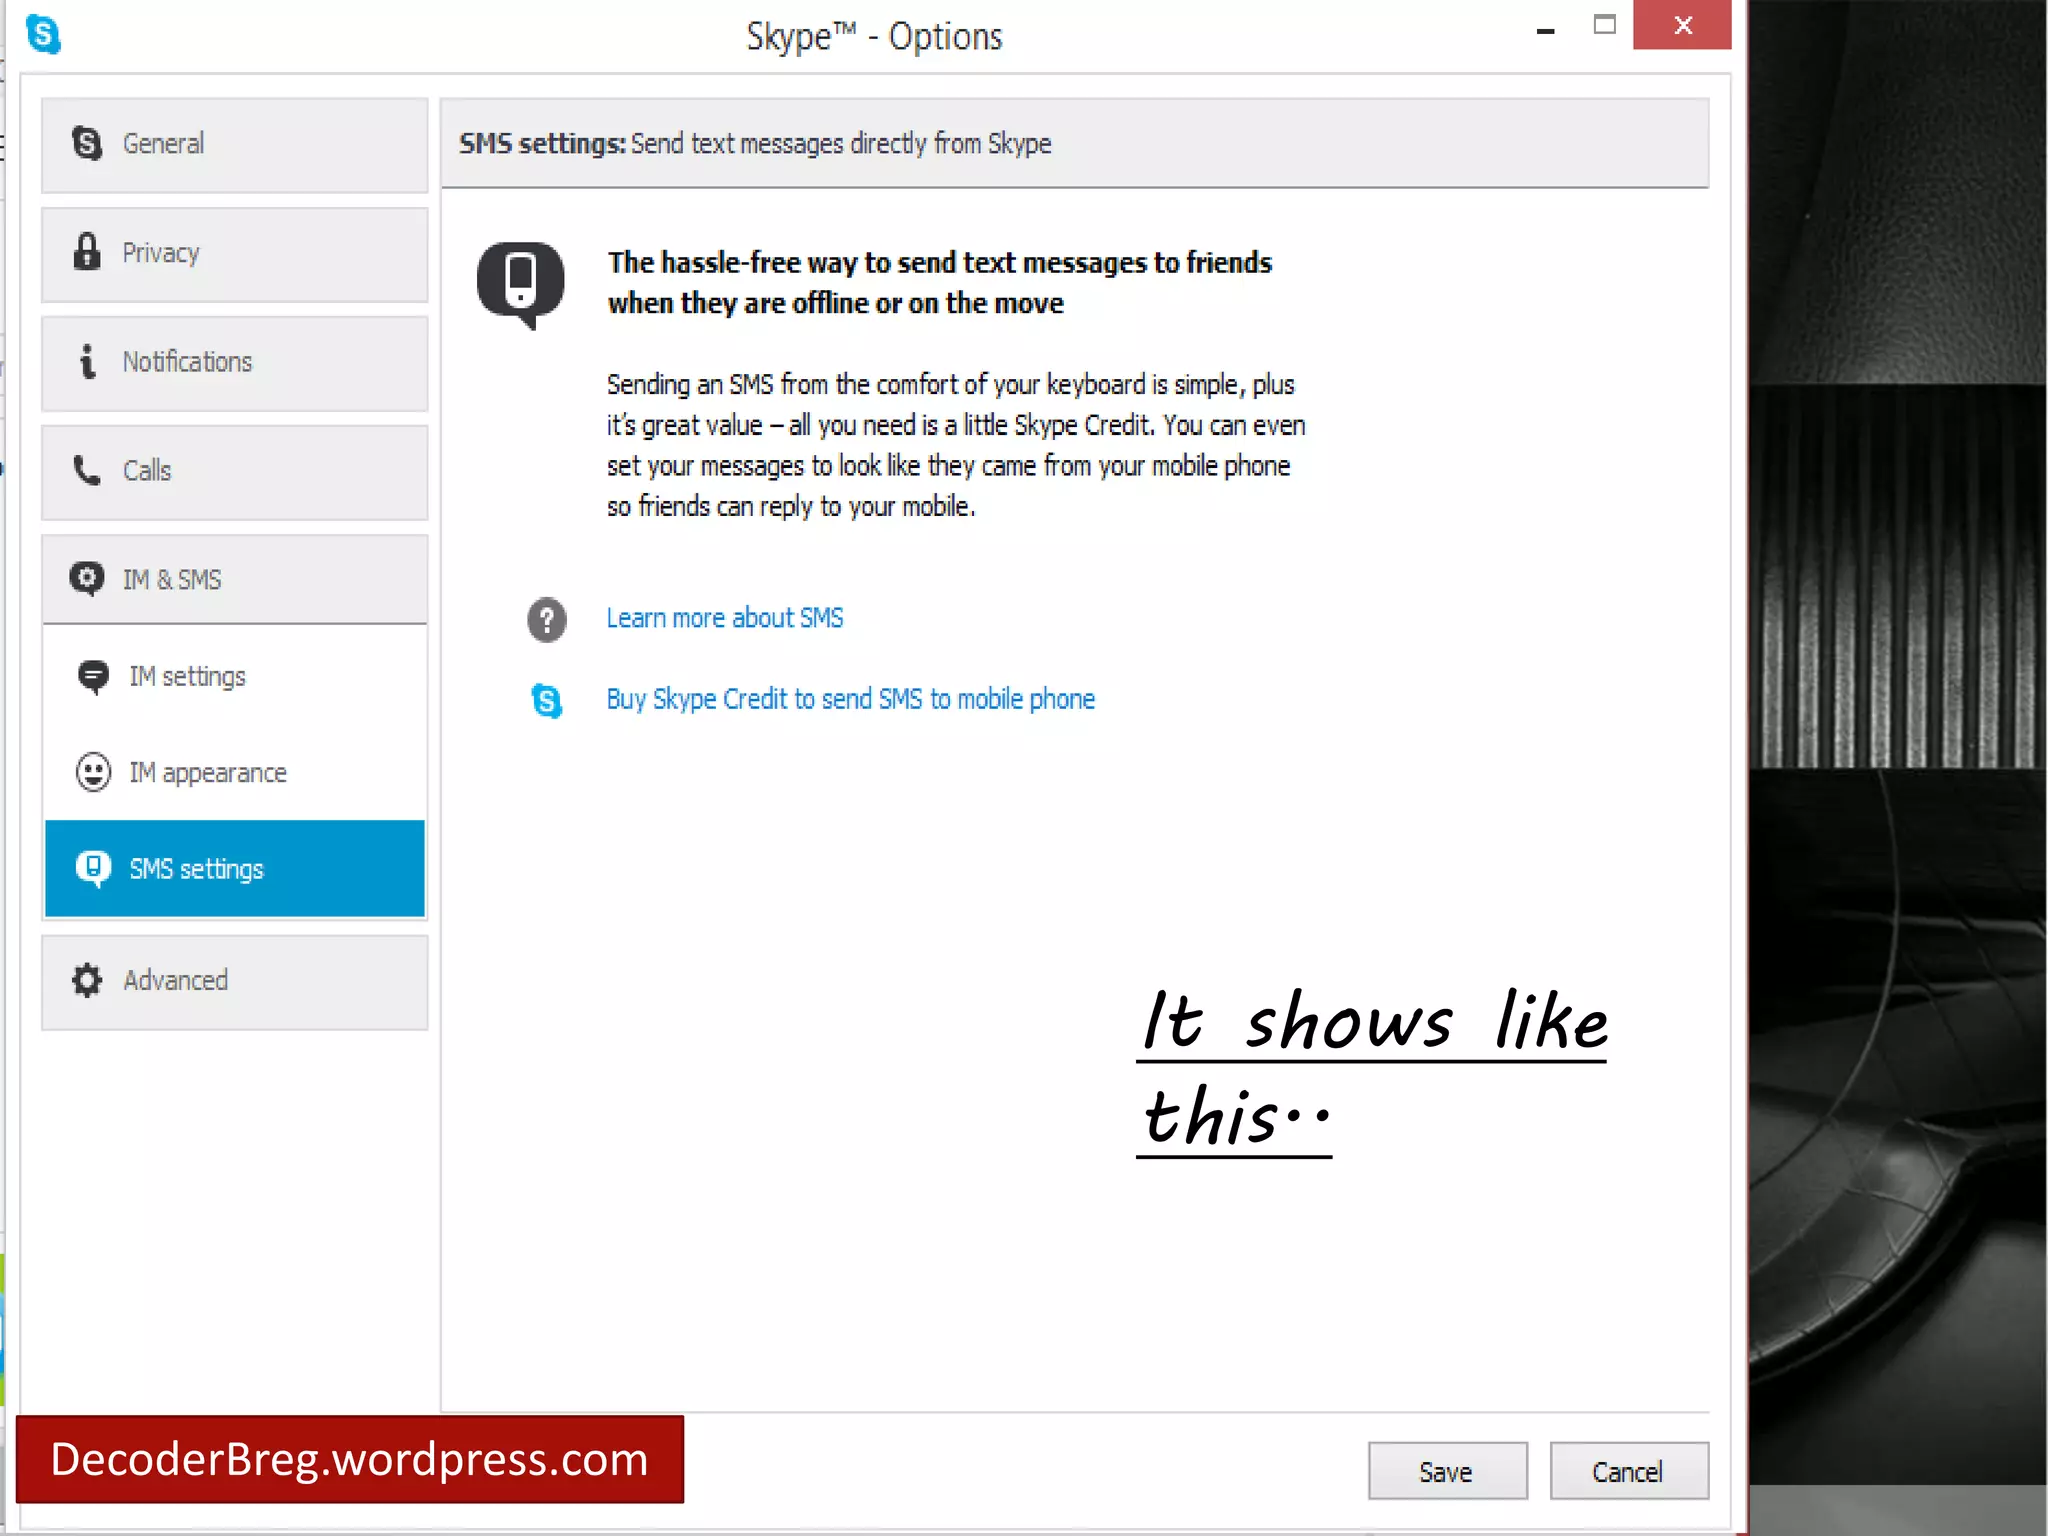This screenshot has width=2048, height=1536.
Task: Open the Notifications options section
Action: pyautogui.click(x=234, y=363)
